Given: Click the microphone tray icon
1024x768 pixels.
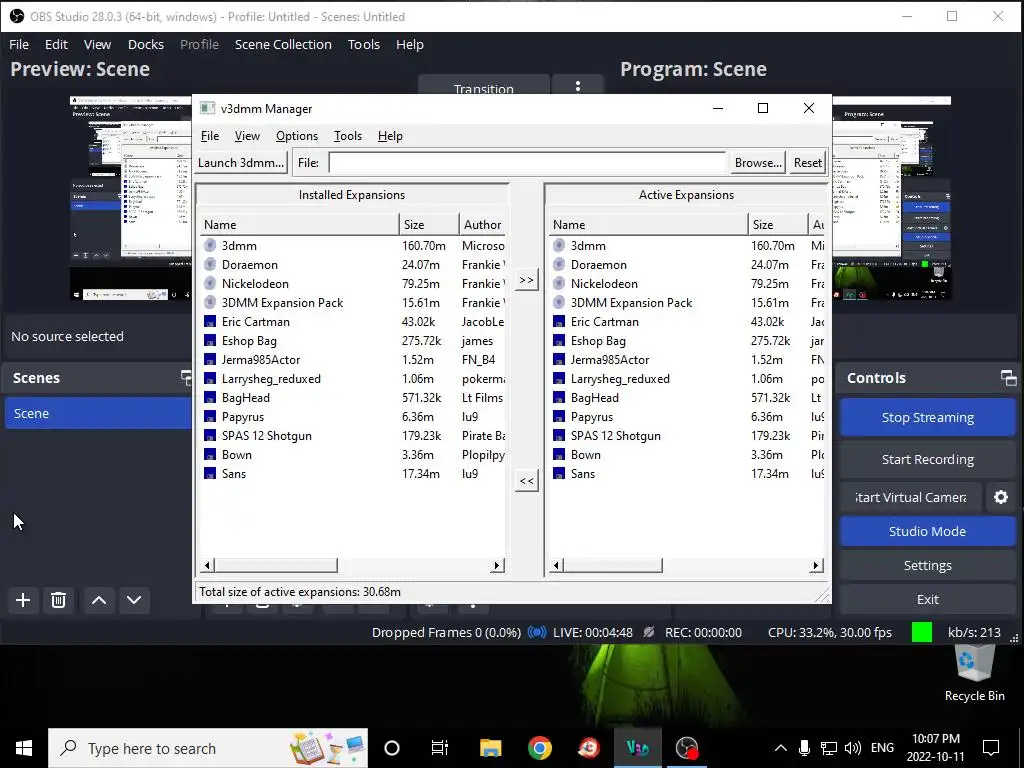Looking at the screenshot, I should tap(805, 748).
